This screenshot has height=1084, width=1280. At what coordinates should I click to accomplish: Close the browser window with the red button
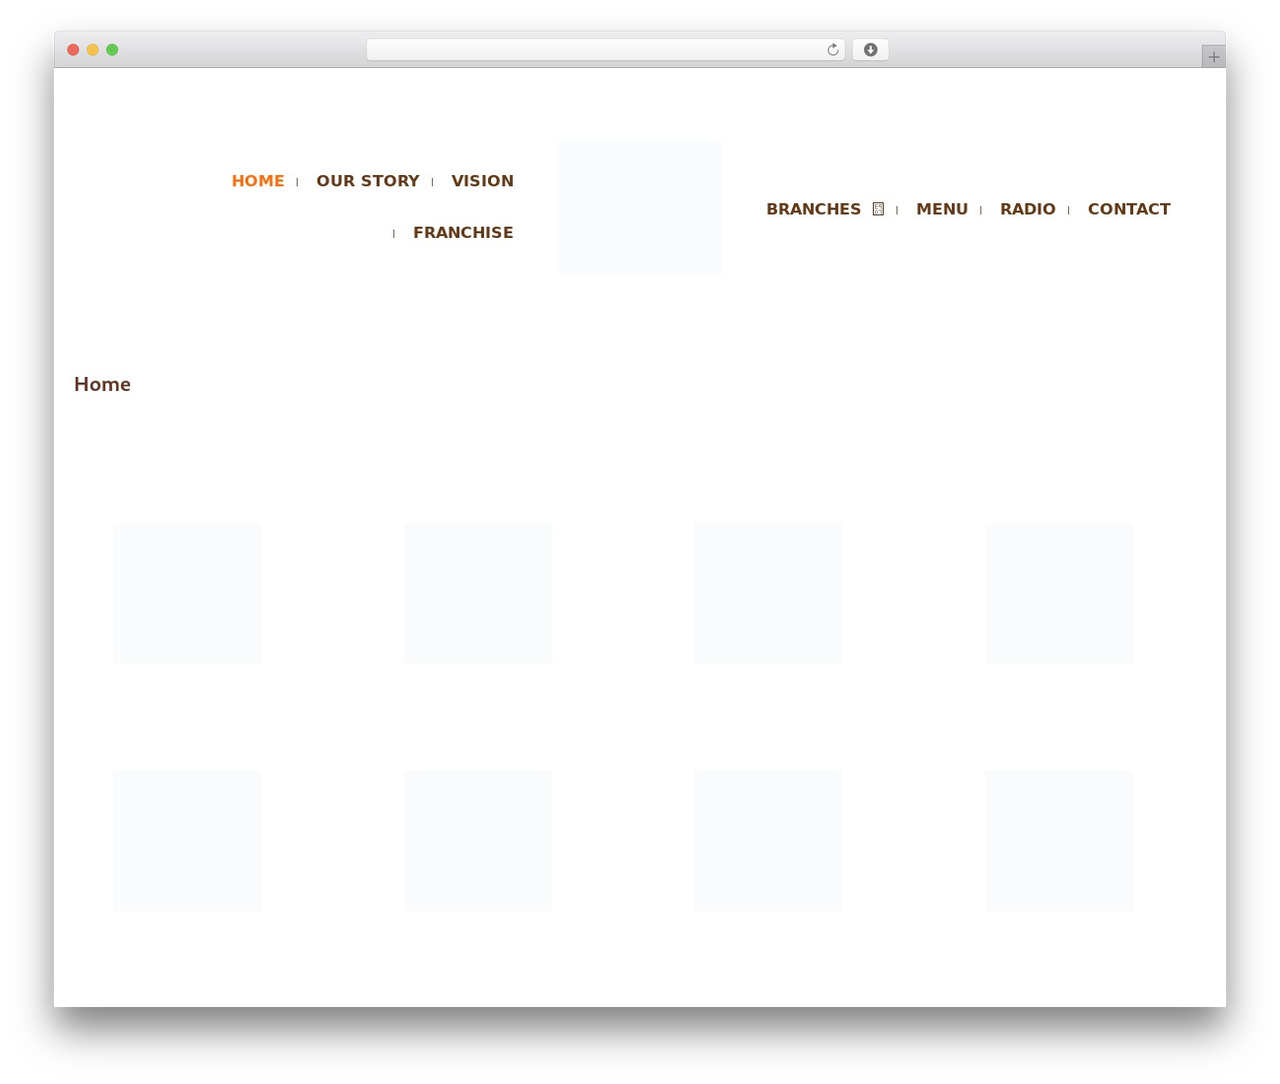pos(73,50)
